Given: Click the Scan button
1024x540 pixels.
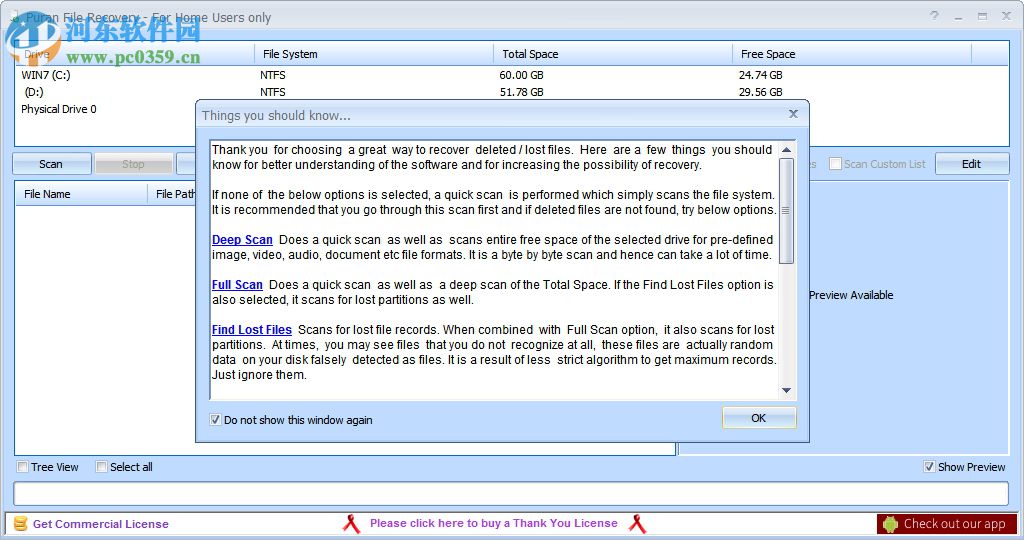Looking at the screenshot, I should tap(52, 164).
